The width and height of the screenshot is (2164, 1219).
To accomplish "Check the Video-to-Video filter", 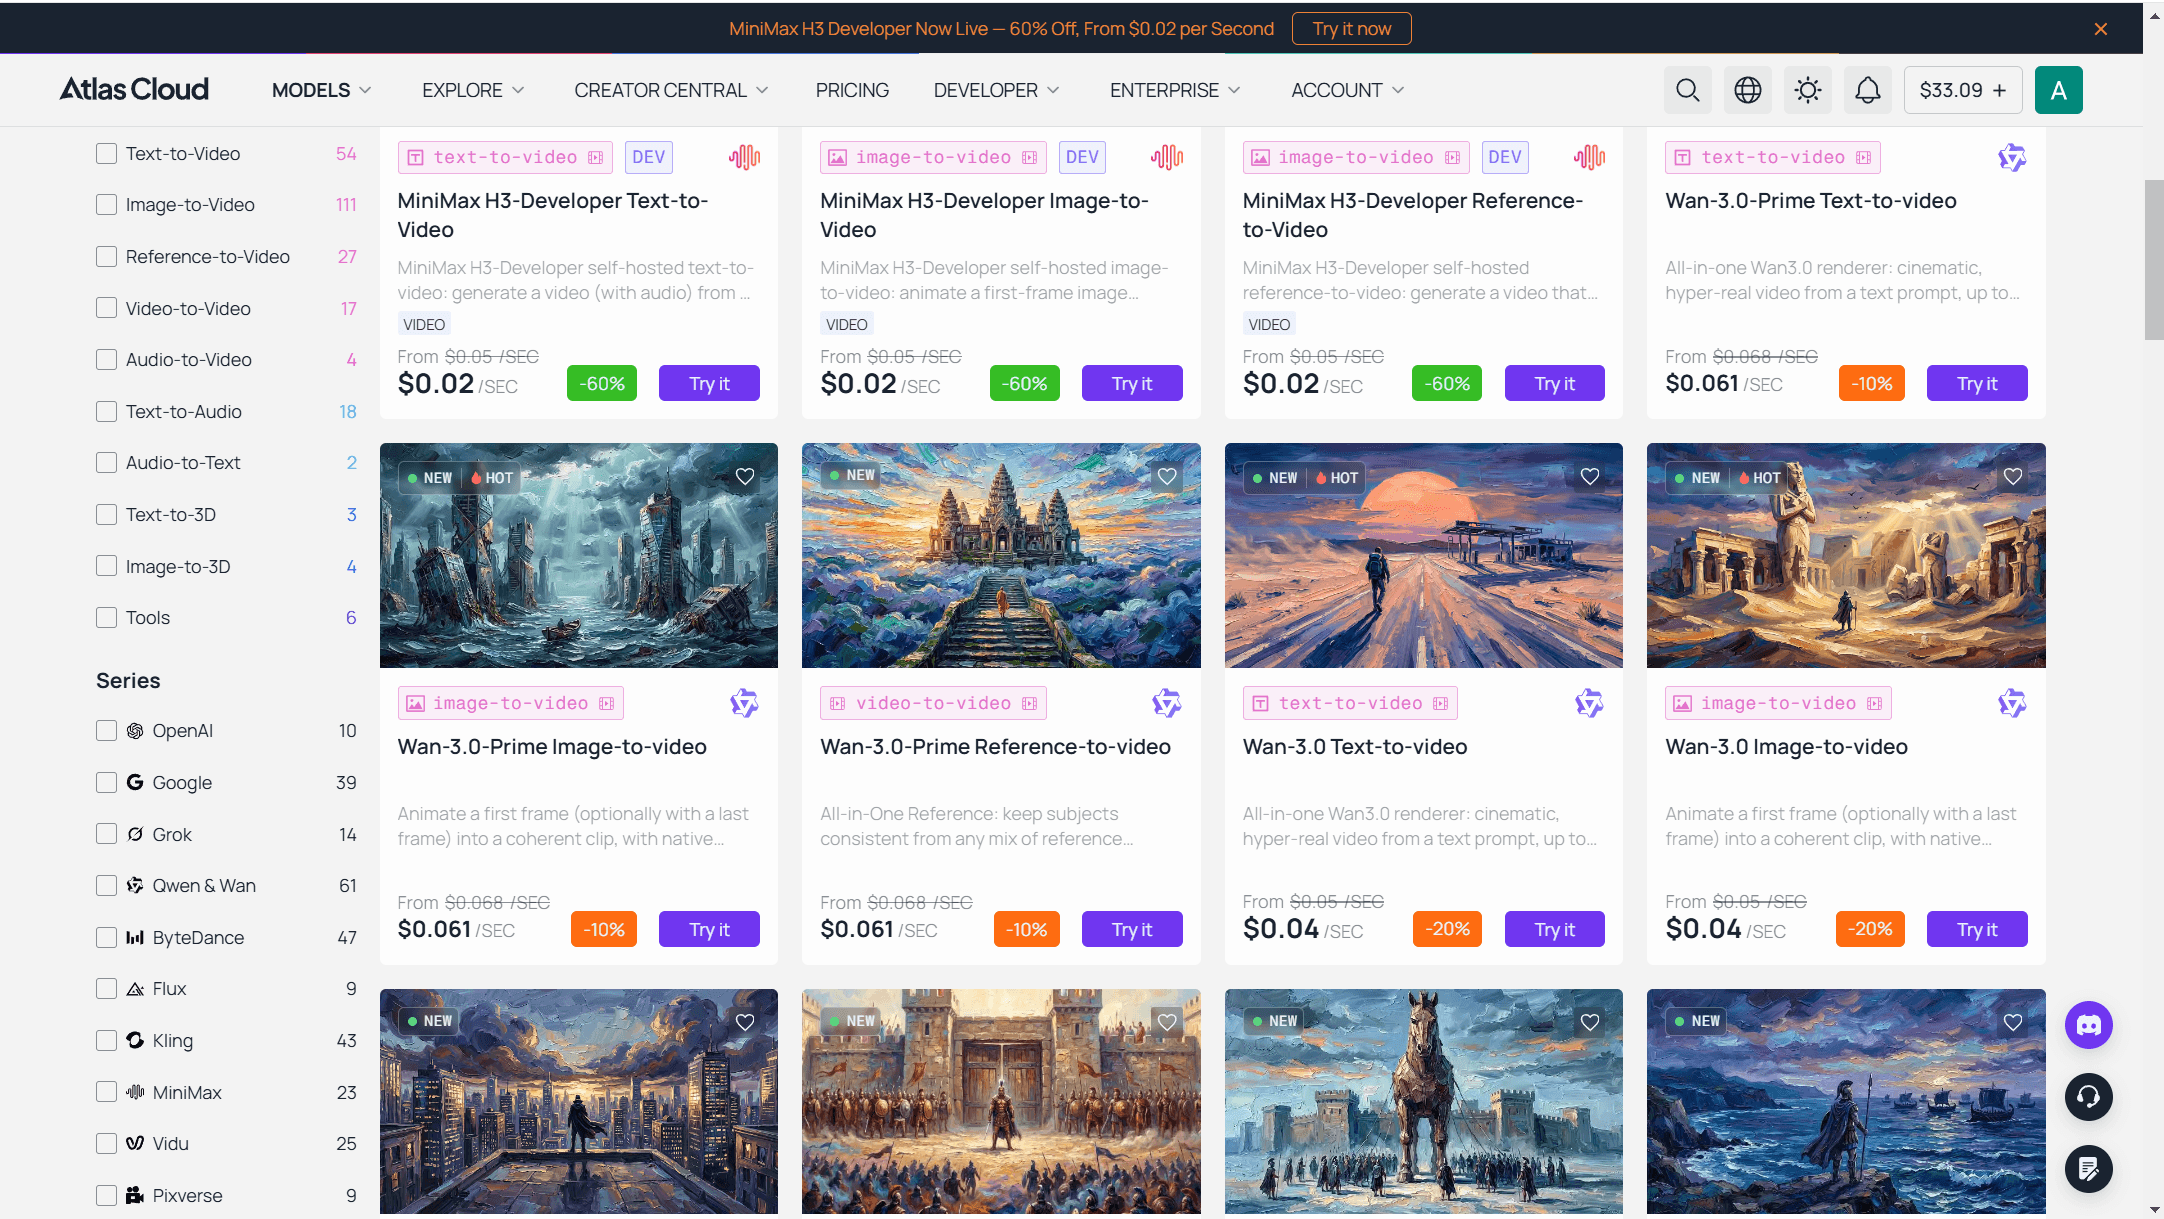I will [x=106, y=308].
